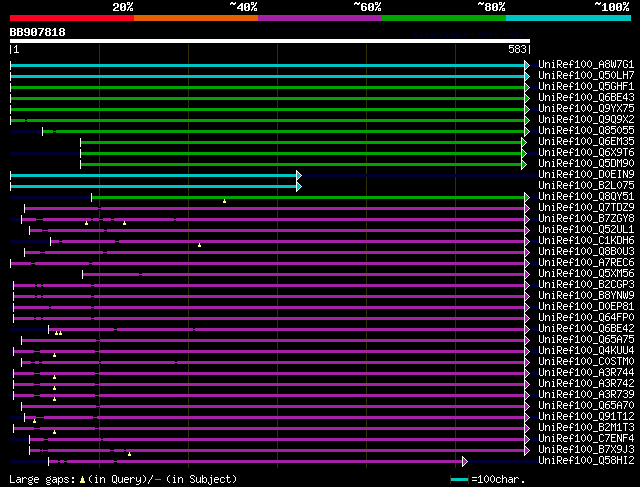This screenshot has width=640, height=487.
Task: Click the purple ~60% identity legend segment
Action: pyautogui.click(x=320, y=18)
